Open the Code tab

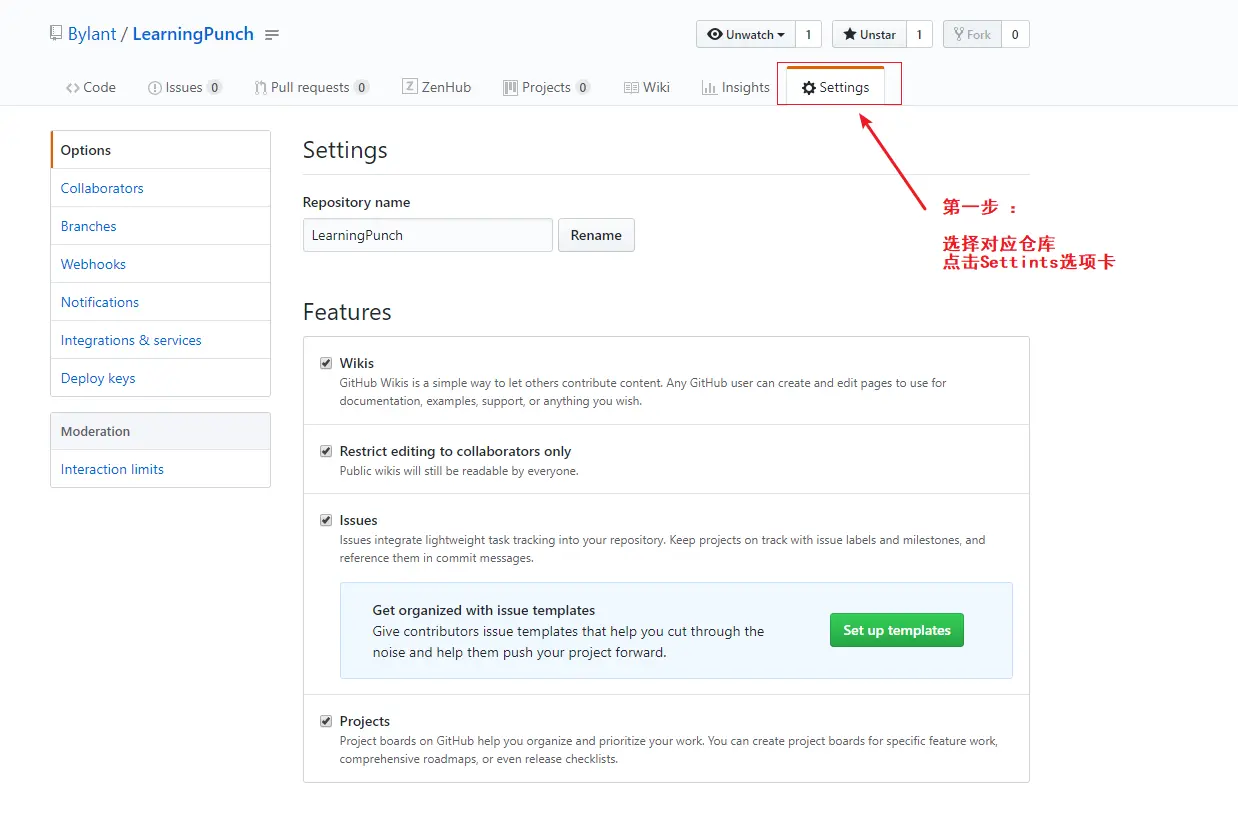[x=91, y=87]
